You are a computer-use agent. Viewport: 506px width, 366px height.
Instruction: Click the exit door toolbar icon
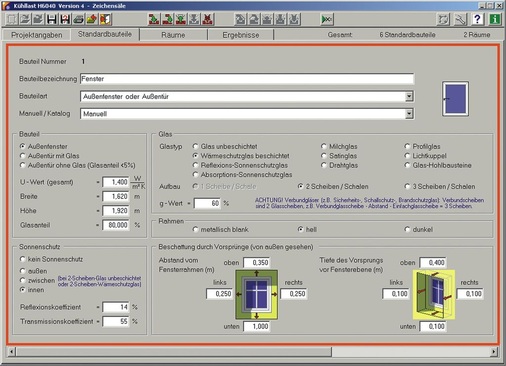[x=105, y=19]
